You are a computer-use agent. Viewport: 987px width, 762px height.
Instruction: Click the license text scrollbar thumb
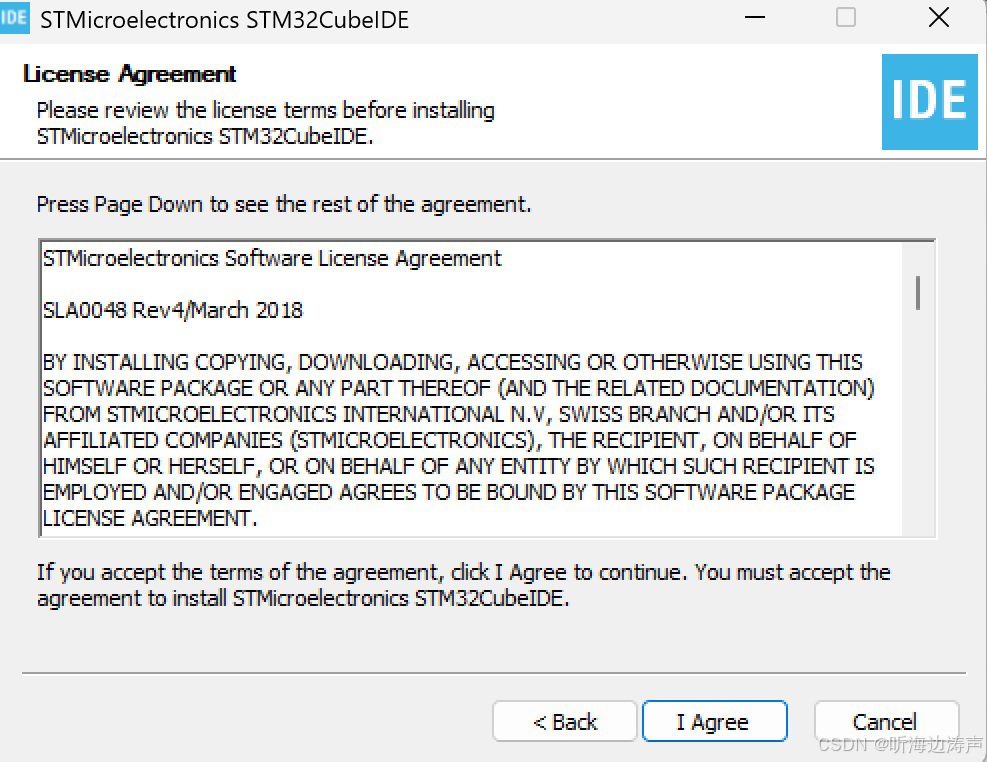tap(918, 293)
